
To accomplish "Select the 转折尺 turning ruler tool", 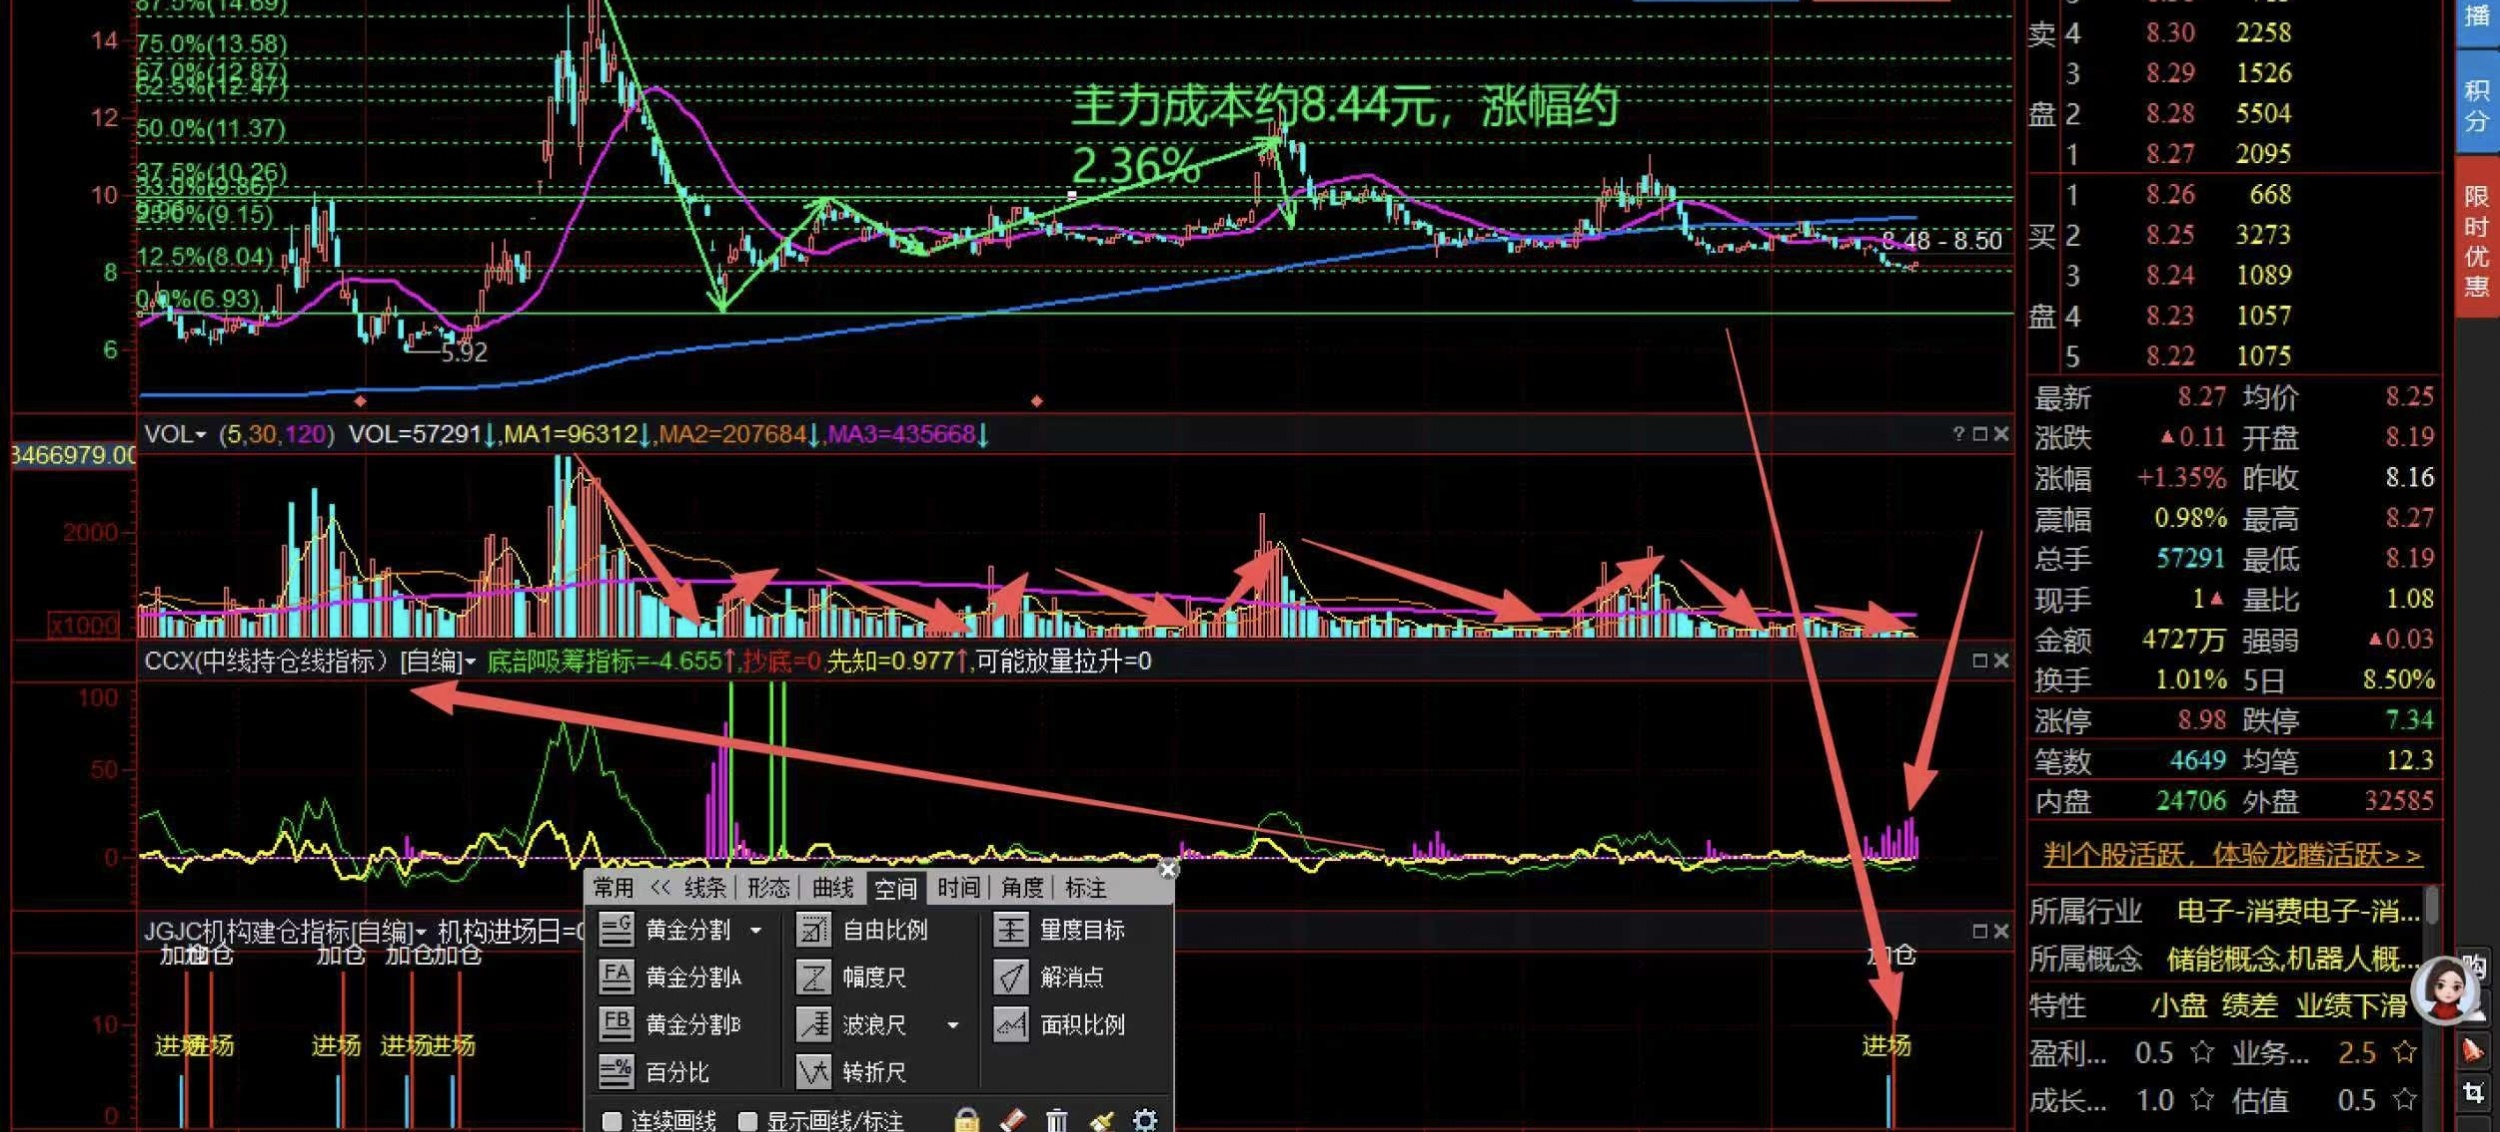I will click(813, 1072).
